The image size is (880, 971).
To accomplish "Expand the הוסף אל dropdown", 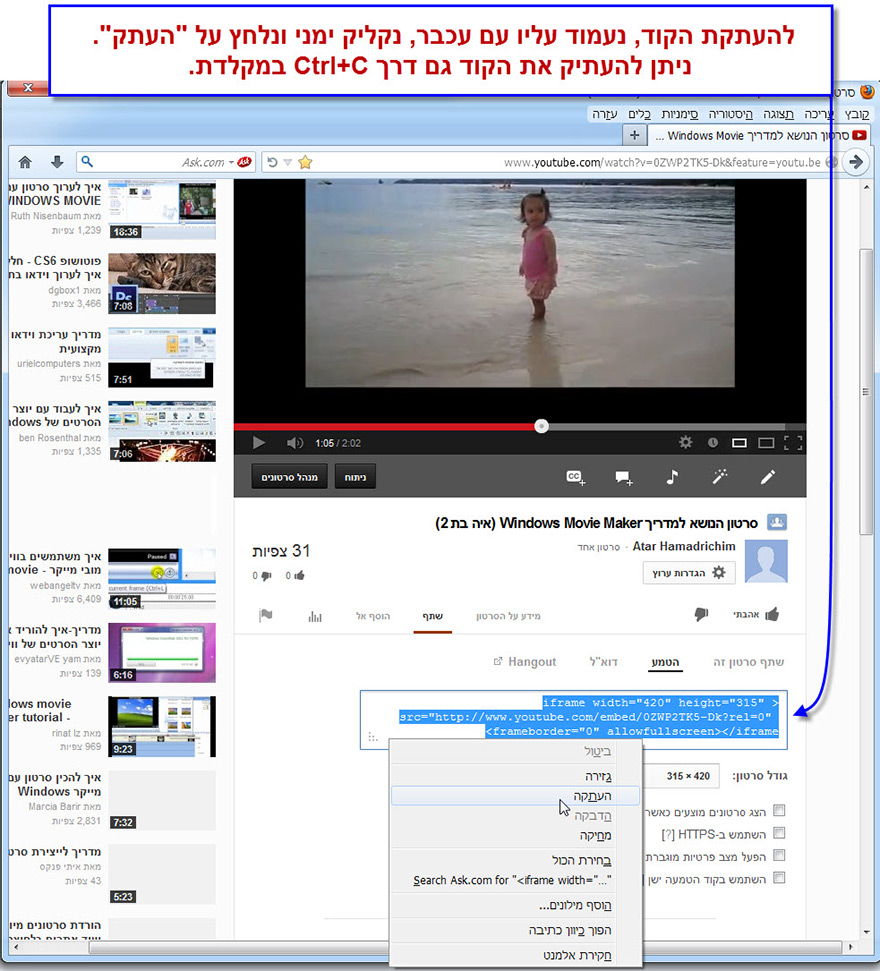I will click(375, 614).
